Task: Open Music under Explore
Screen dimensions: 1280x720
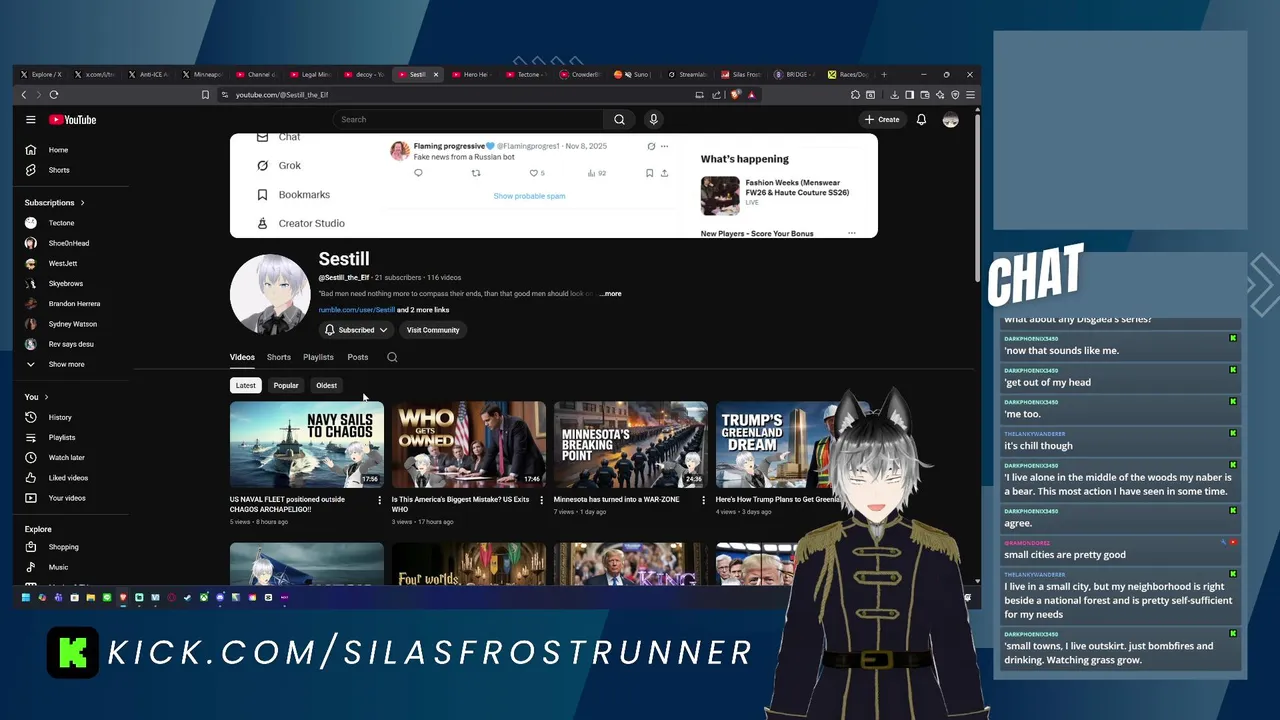Action: [58, 567]
